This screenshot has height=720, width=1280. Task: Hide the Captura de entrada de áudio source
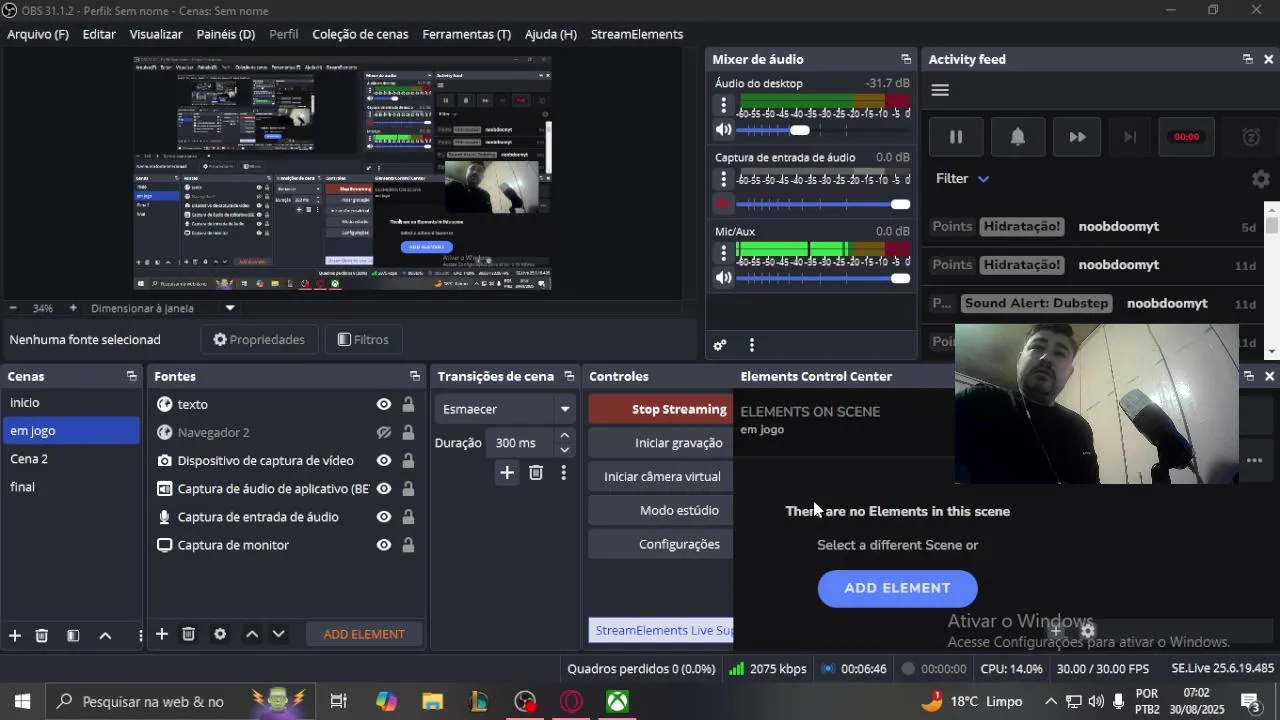383,517
